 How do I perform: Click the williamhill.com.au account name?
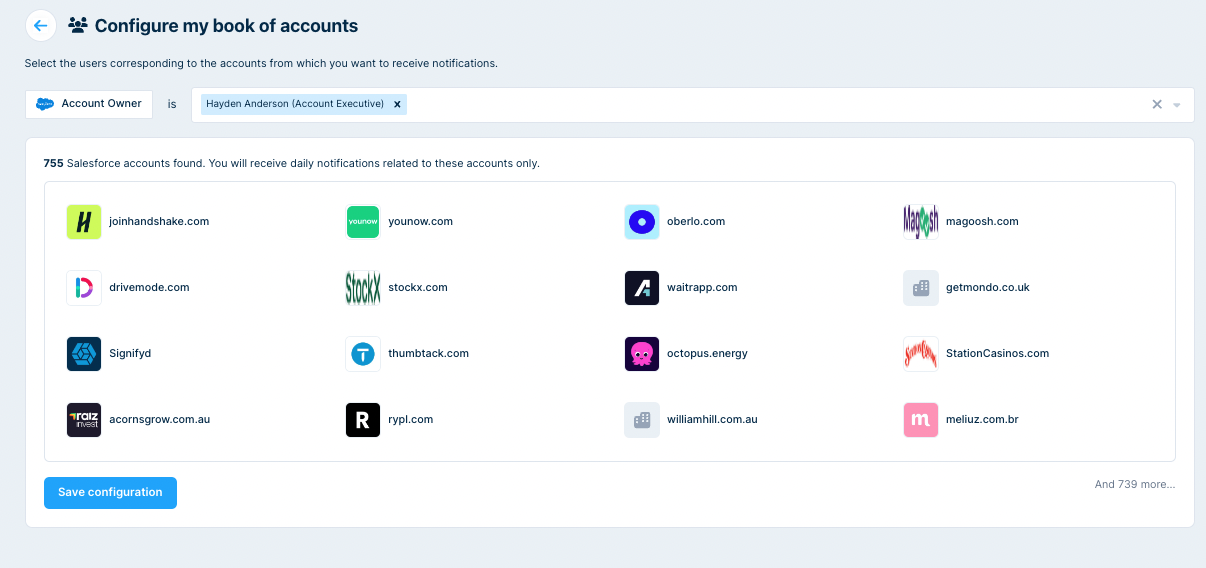click(x=712, y=420)
